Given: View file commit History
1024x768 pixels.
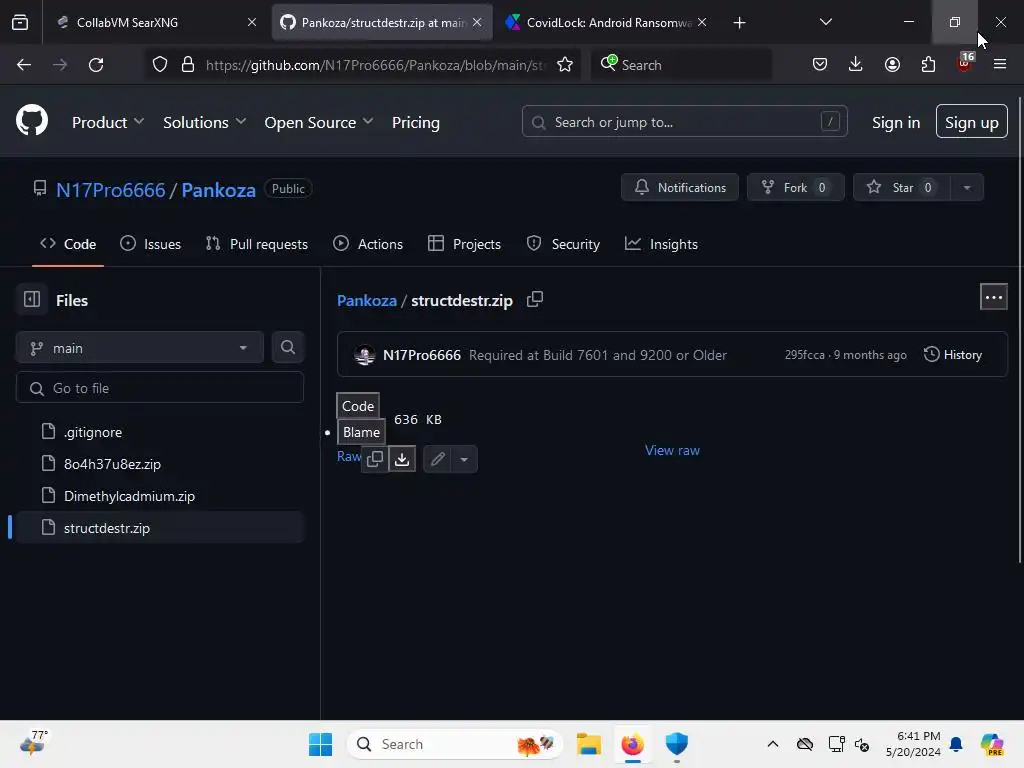Looking at the screenshot, I should click(x=953, y=355).
